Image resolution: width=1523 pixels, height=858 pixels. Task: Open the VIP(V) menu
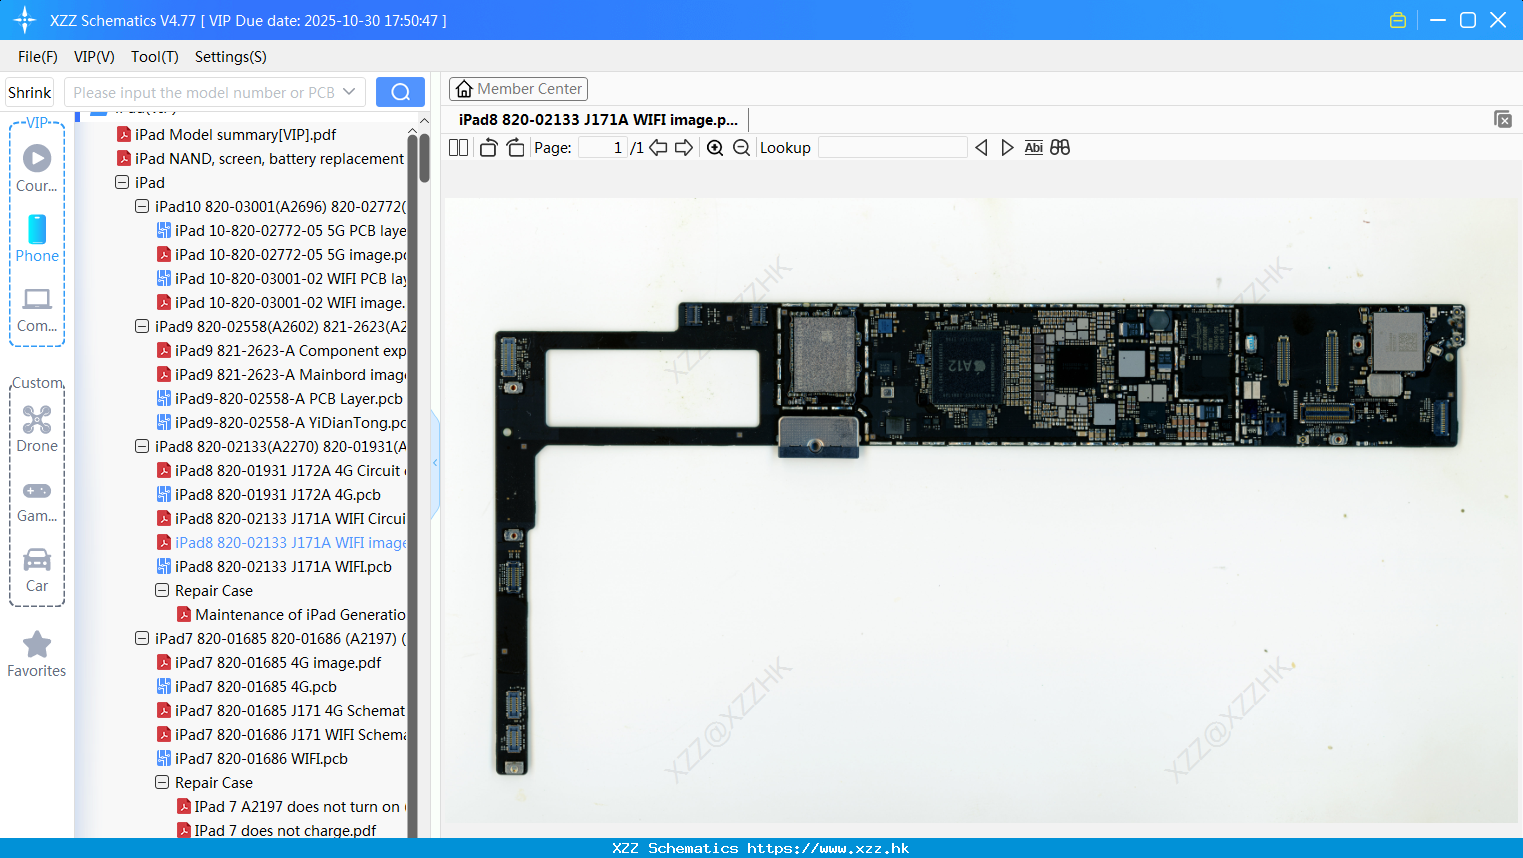[x=94, y=57]
